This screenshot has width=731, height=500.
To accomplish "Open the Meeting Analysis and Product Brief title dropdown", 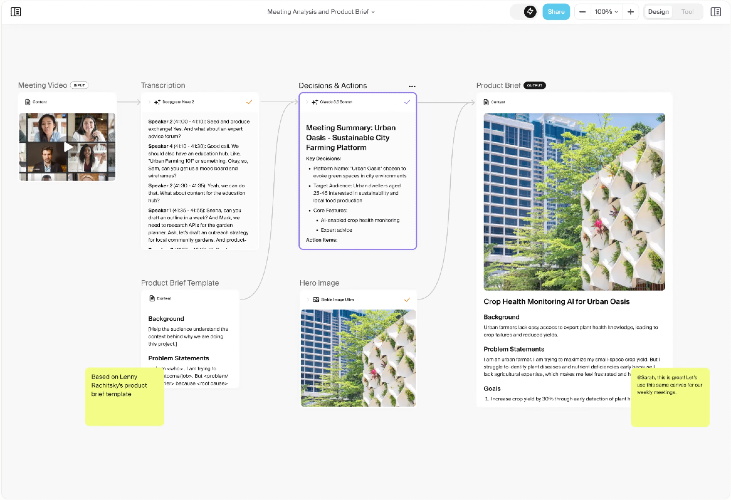I will pos(321,12).
